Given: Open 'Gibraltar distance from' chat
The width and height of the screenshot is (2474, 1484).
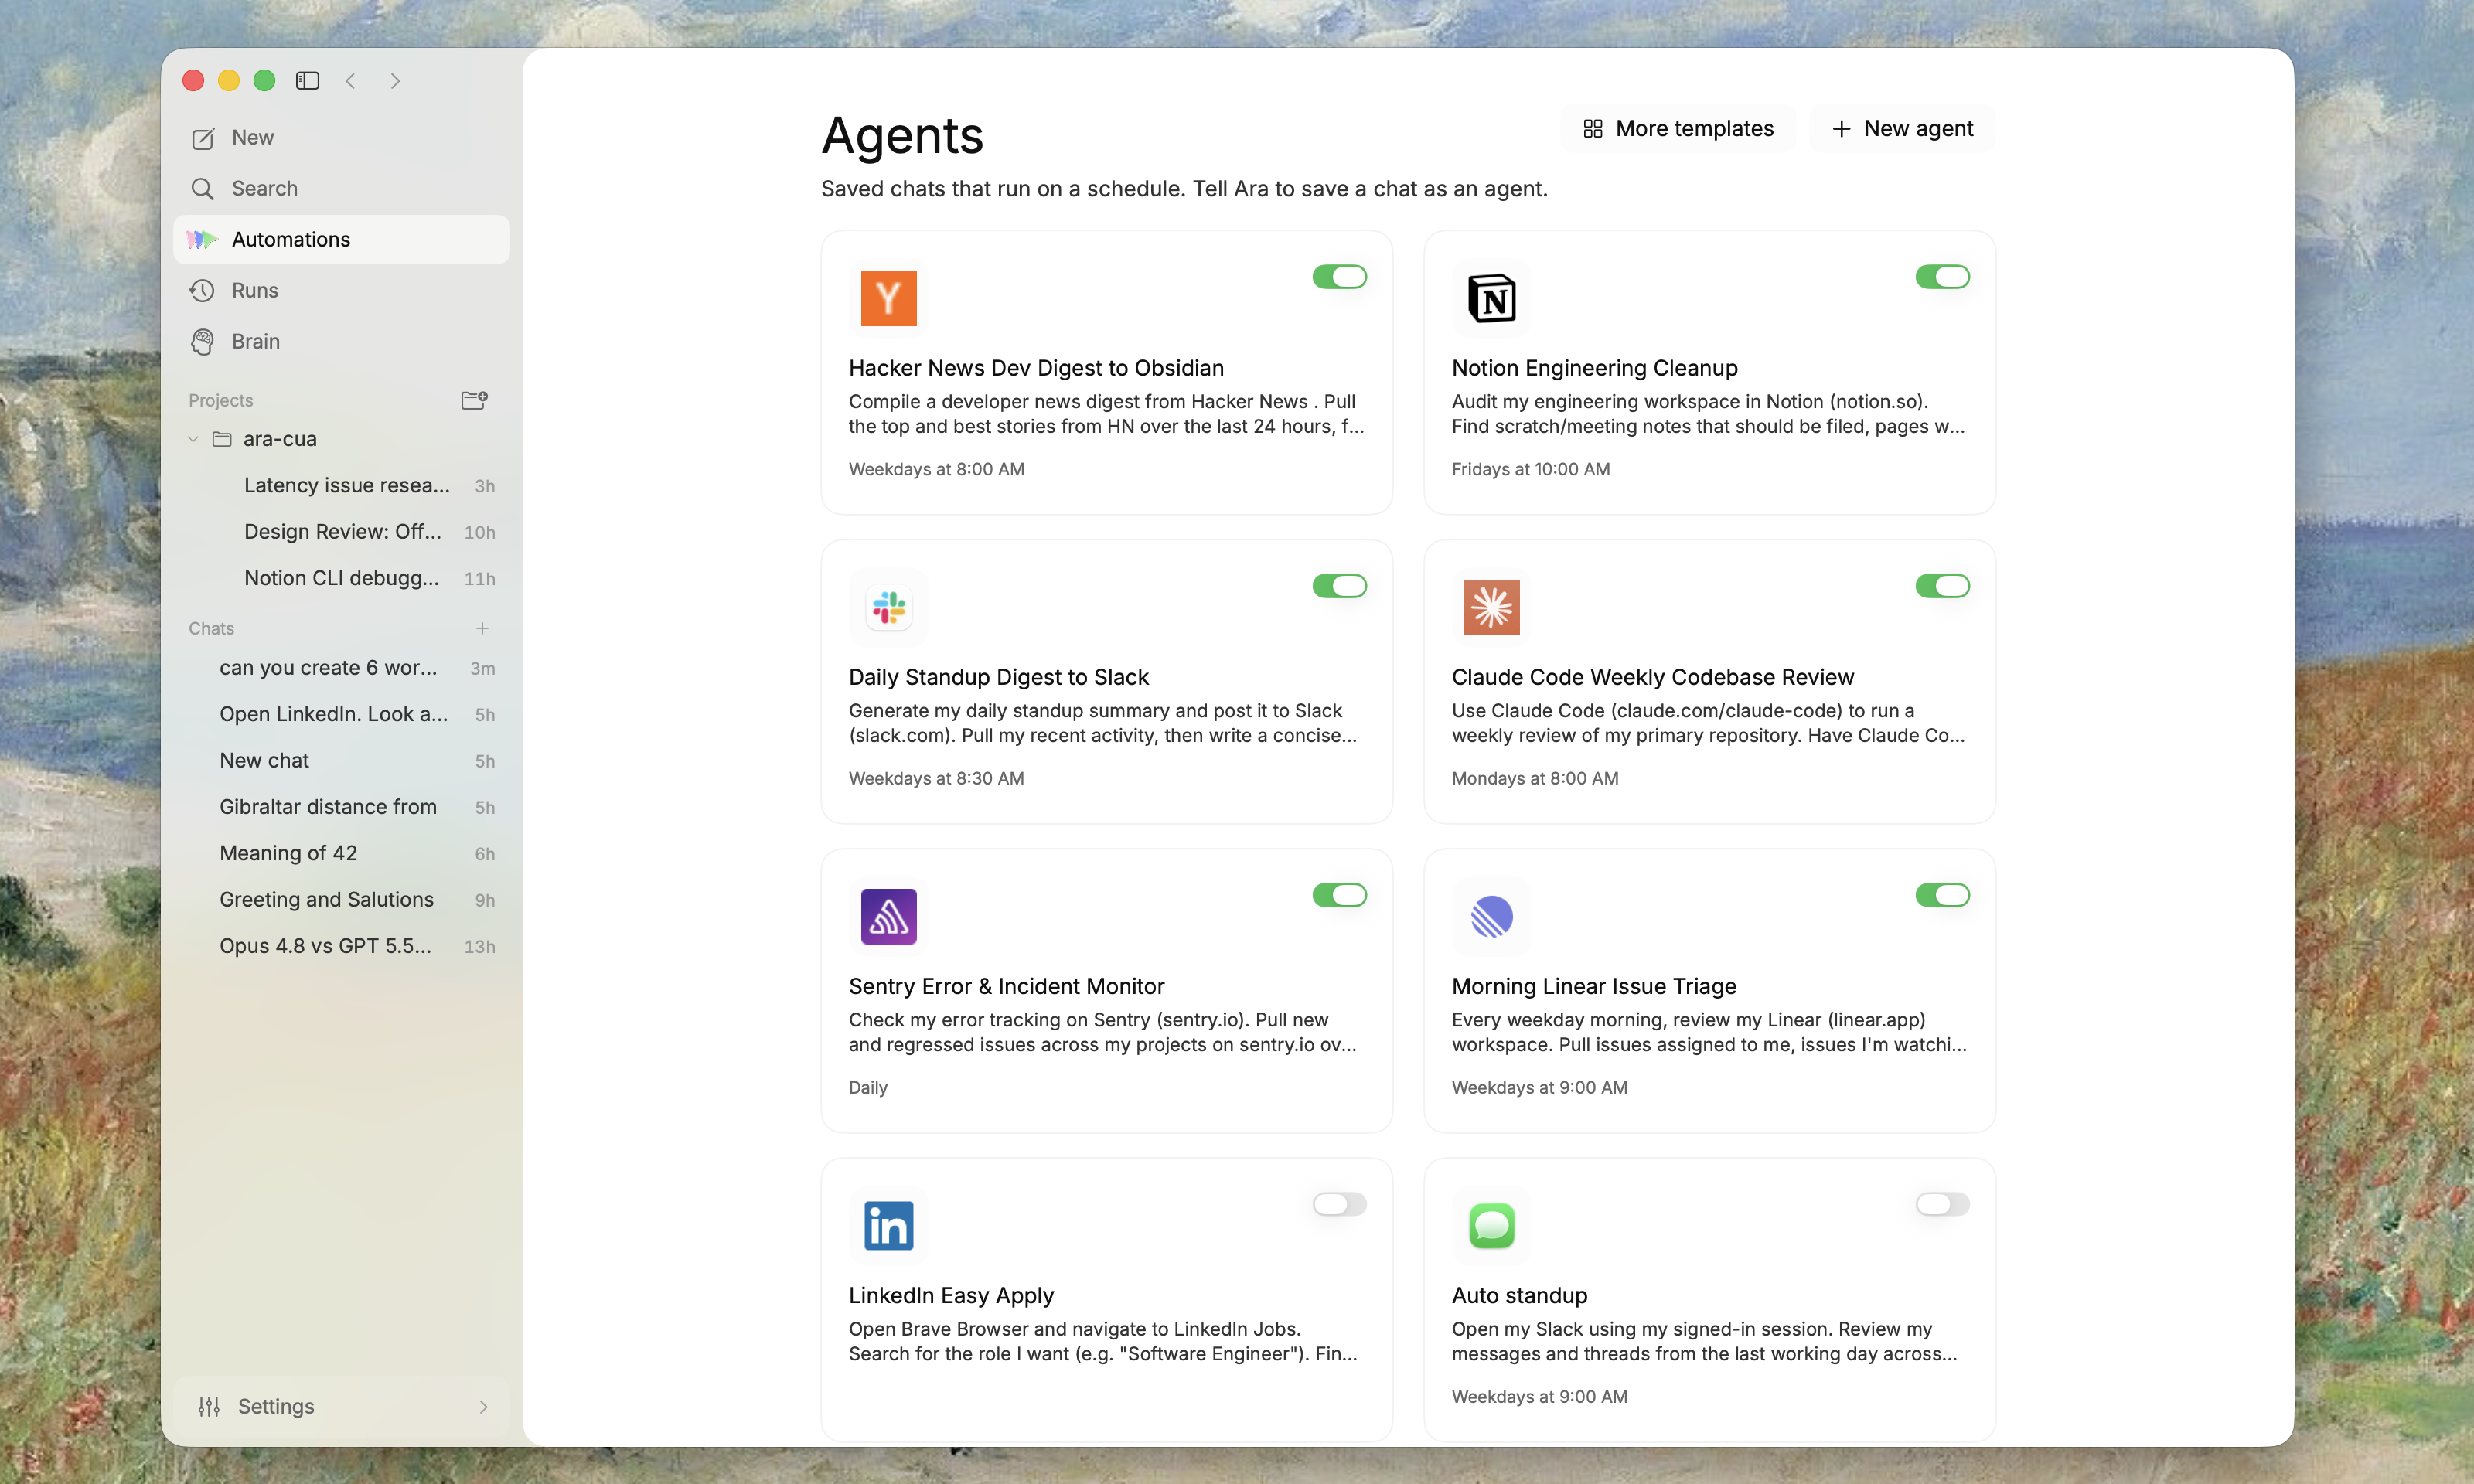Looking at the screenshot, I should 341,807.
